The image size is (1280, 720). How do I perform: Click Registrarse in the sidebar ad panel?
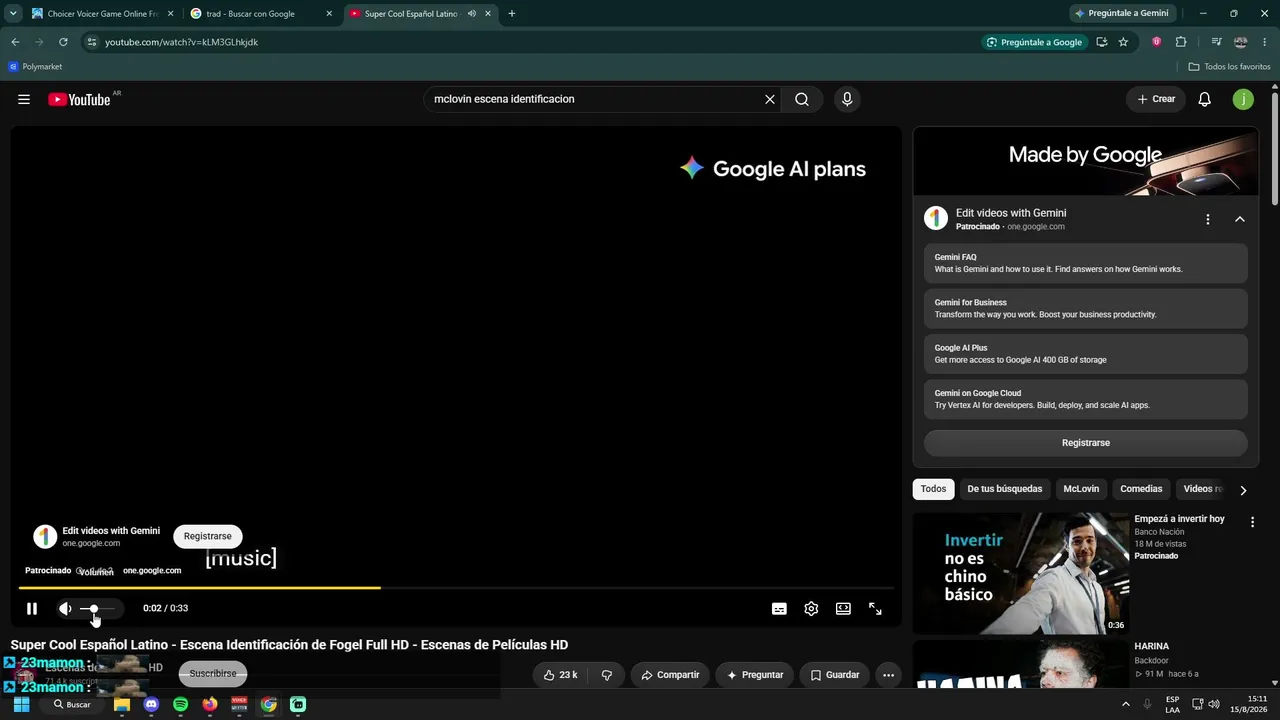(1085, 443)
